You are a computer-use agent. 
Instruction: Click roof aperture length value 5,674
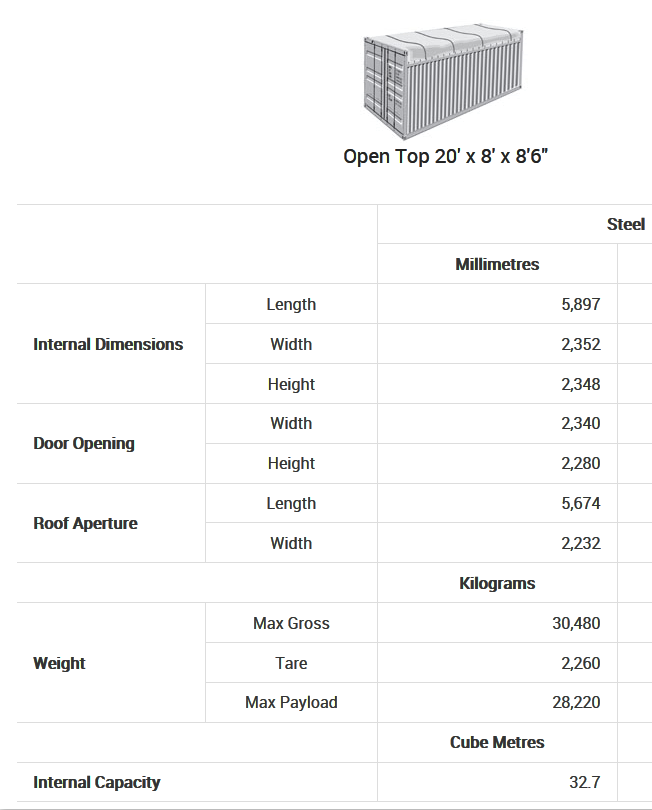tap(581, 503)
